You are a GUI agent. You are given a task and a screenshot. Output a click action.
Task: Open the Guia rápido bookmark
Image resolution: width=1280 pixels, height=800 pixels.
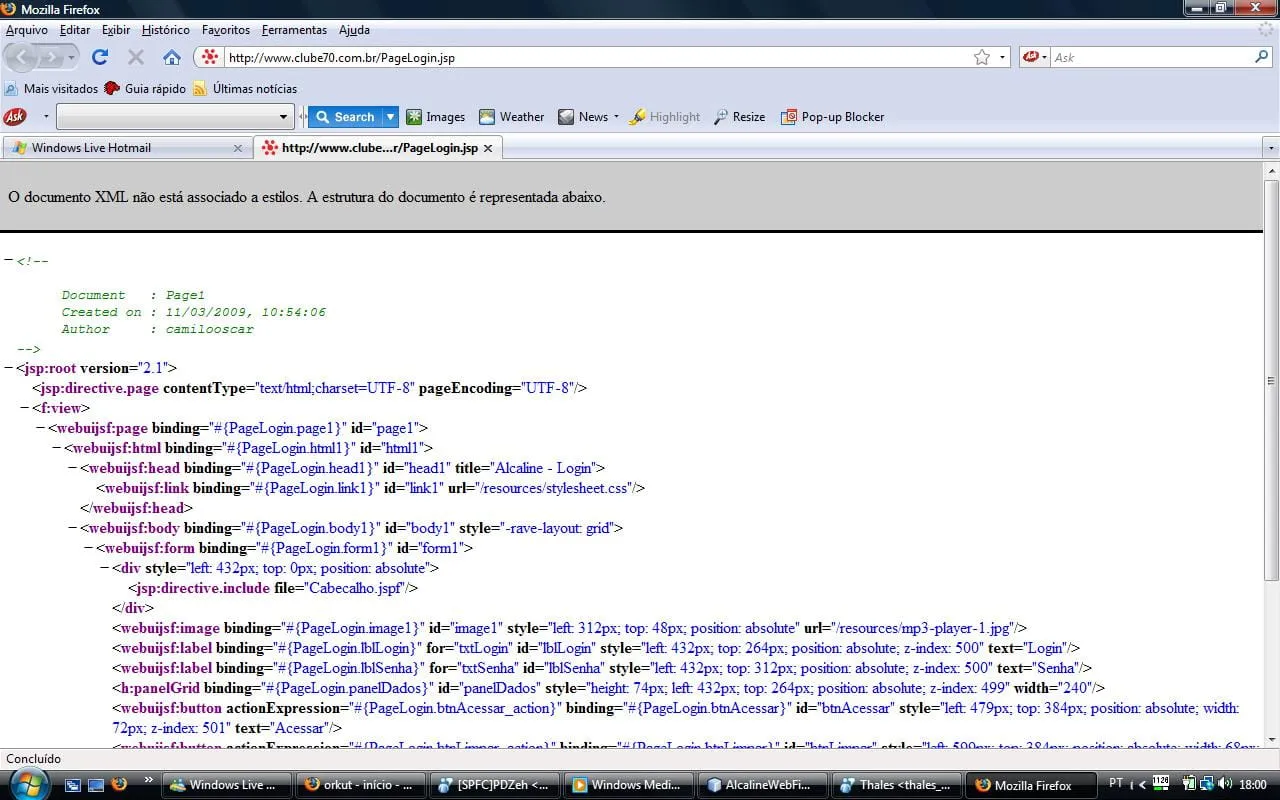click(145, 89)
